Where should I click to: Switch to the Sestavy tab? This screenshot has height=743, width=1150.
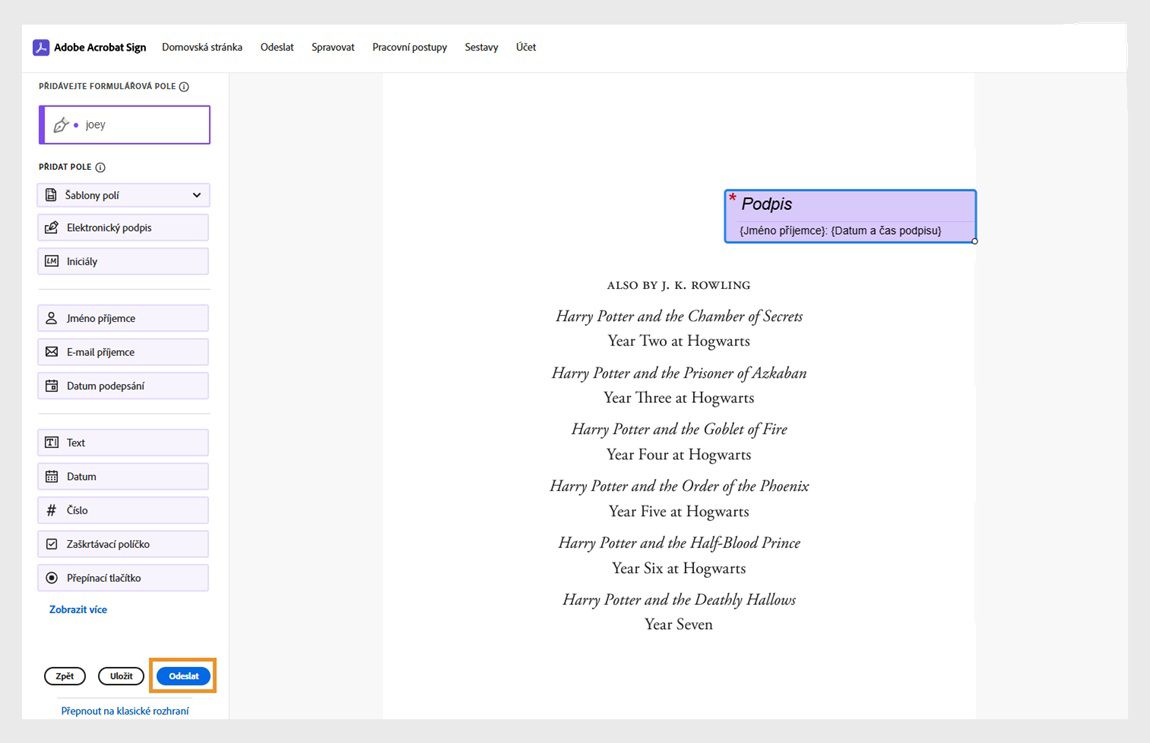(481, 47)
